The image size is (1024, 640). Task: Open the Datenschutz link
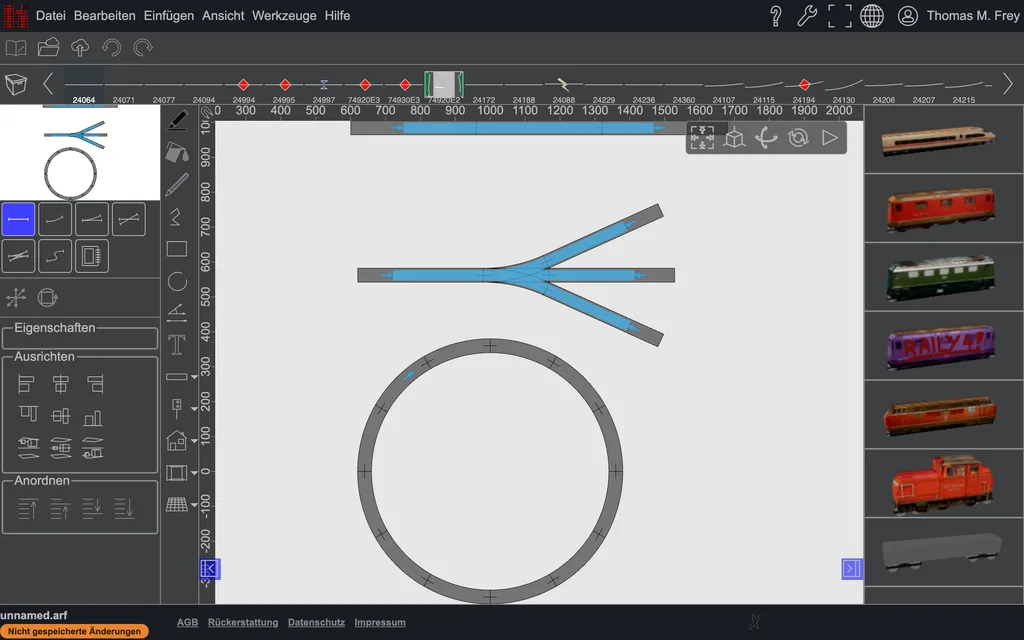click(x=316, y=622)
